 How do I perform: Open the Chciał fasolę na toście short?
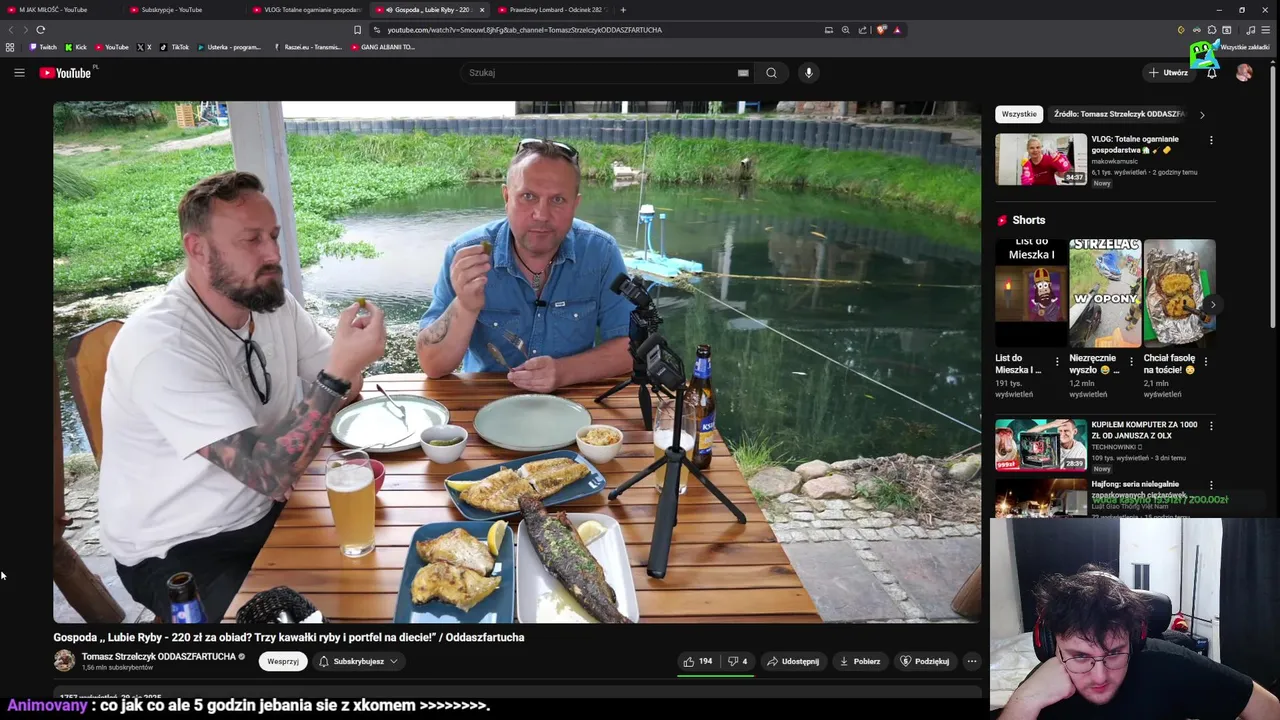pyautogui.click(x=1179, y=293)
